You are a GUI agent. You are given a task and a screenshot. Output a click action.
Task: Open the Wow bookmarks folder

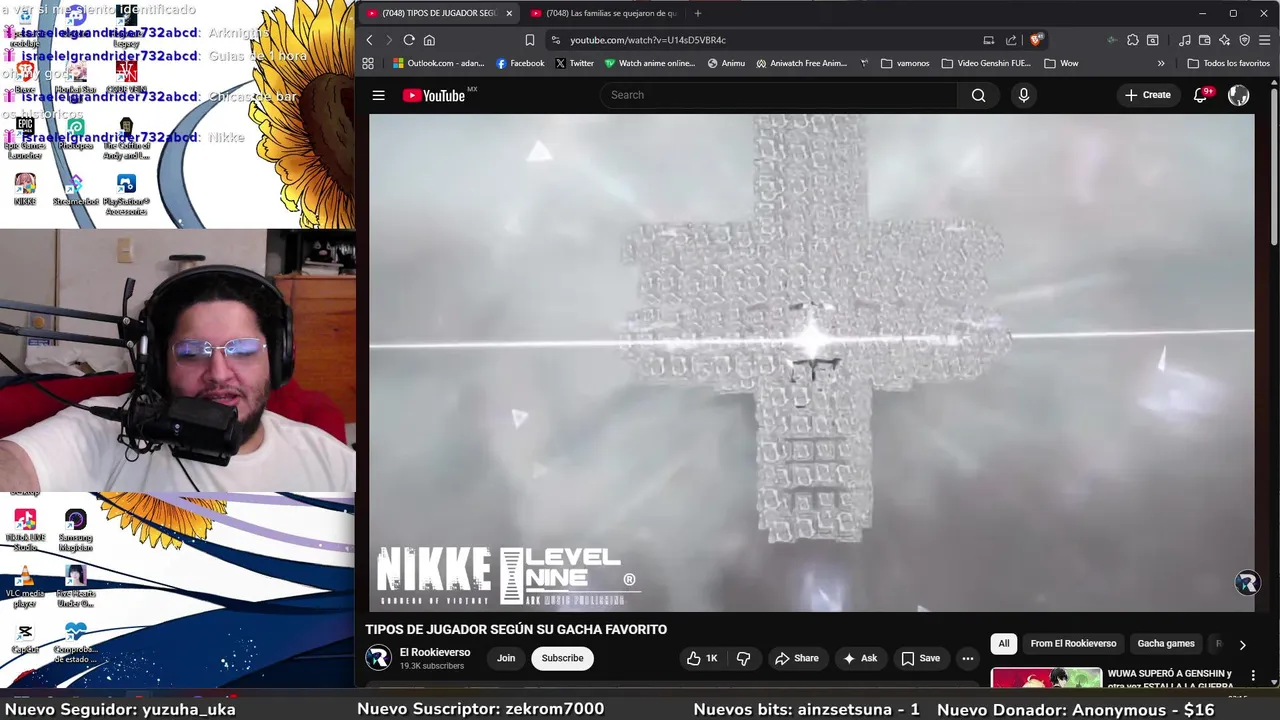[1061, 63]
